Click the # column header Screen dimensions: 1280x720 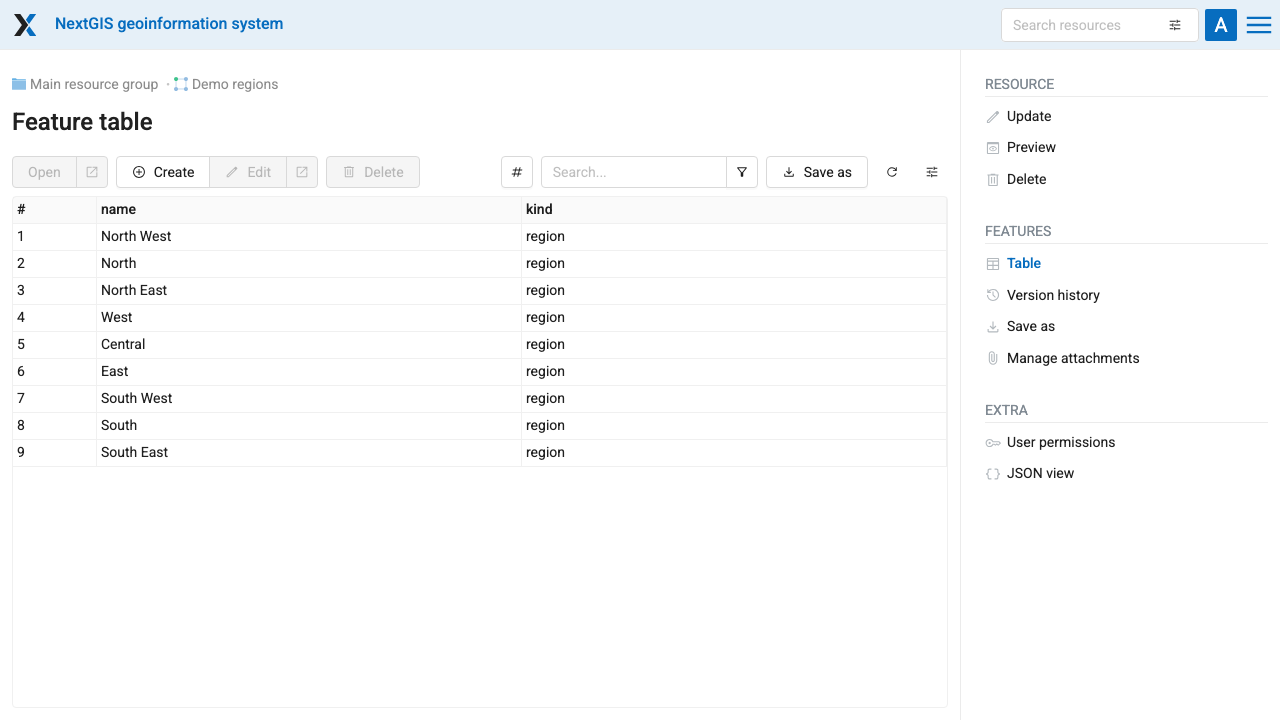[55, 210]
